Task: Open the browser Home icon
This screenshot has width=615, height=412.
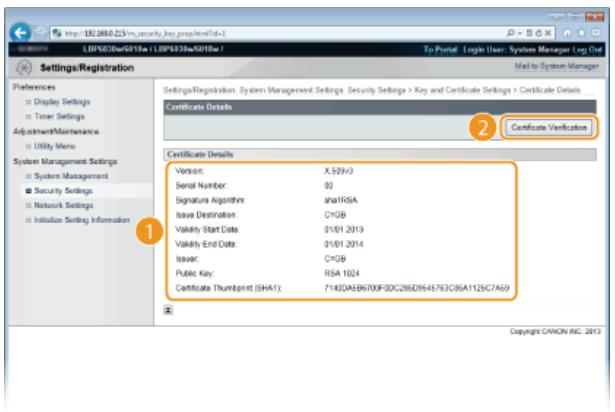Action: pyautogui.click(x=567, y=33)
